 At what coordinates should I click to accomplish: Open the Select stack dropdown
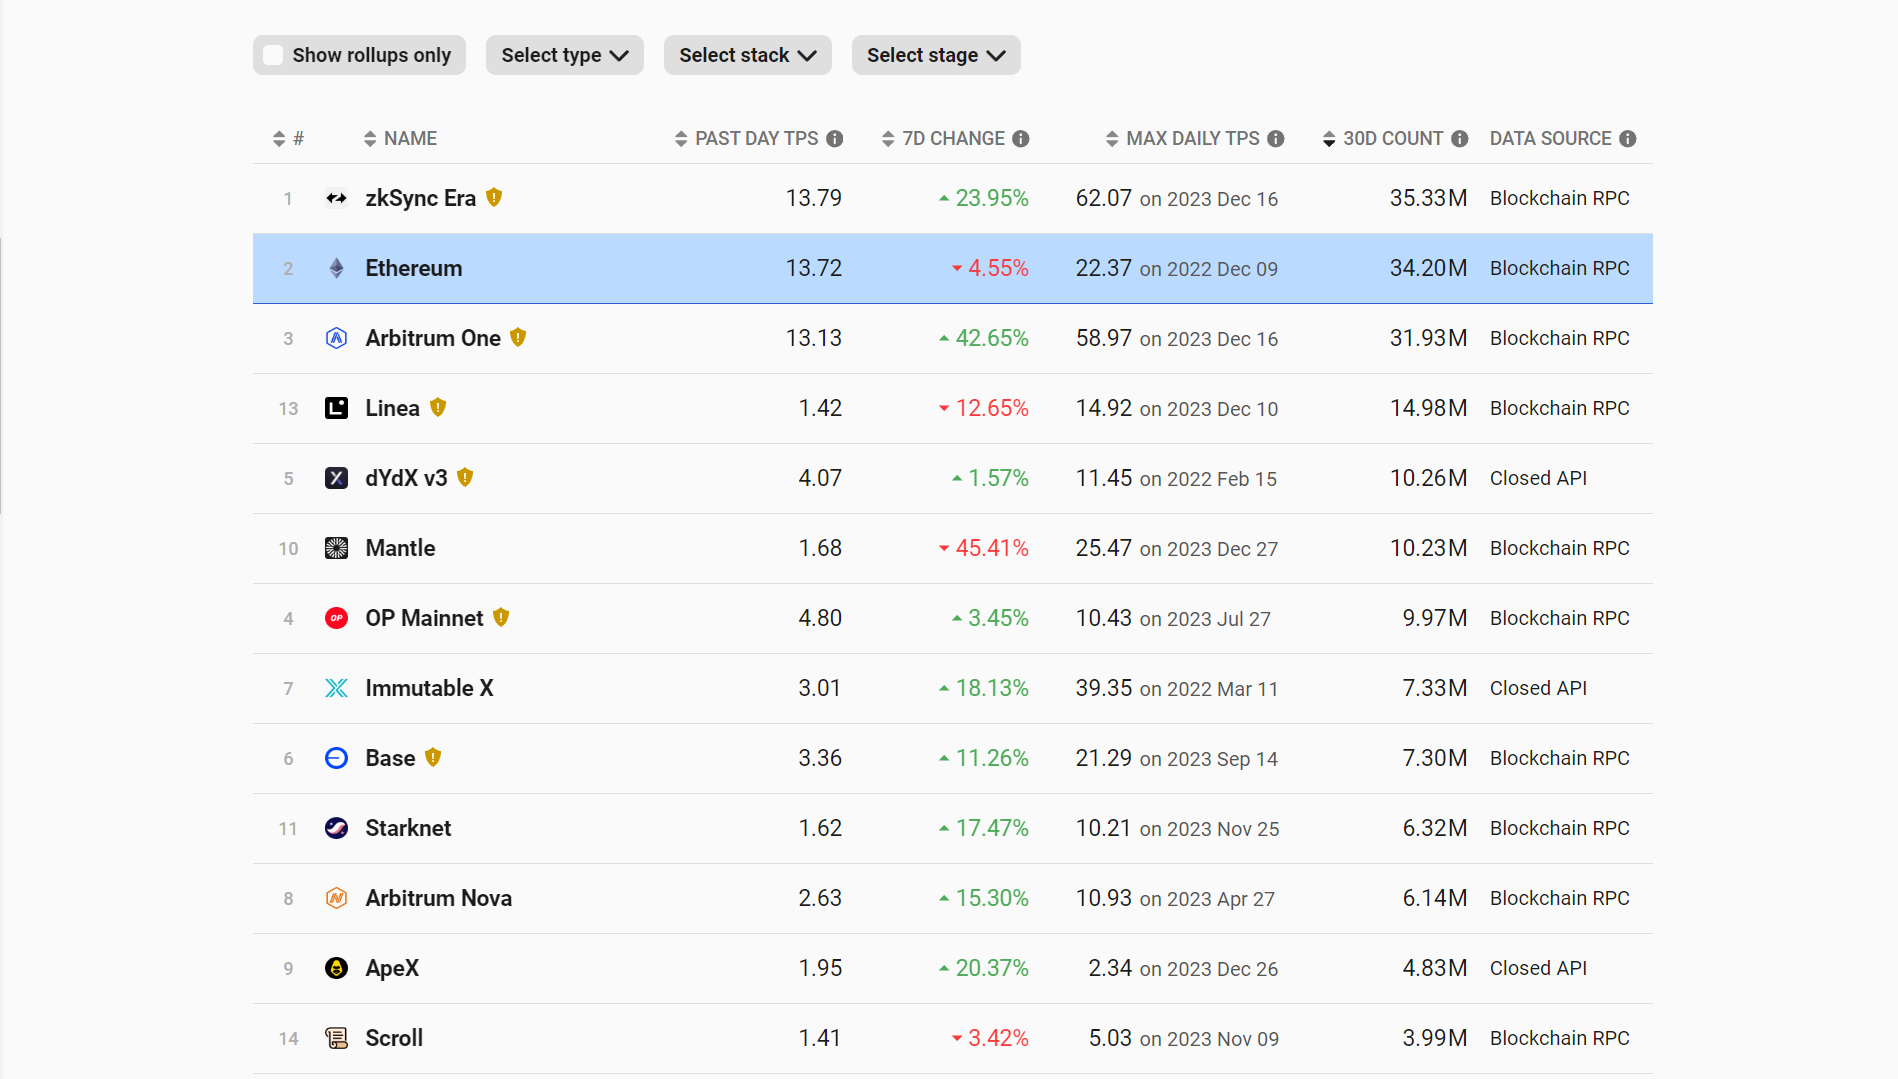(748, 55)
